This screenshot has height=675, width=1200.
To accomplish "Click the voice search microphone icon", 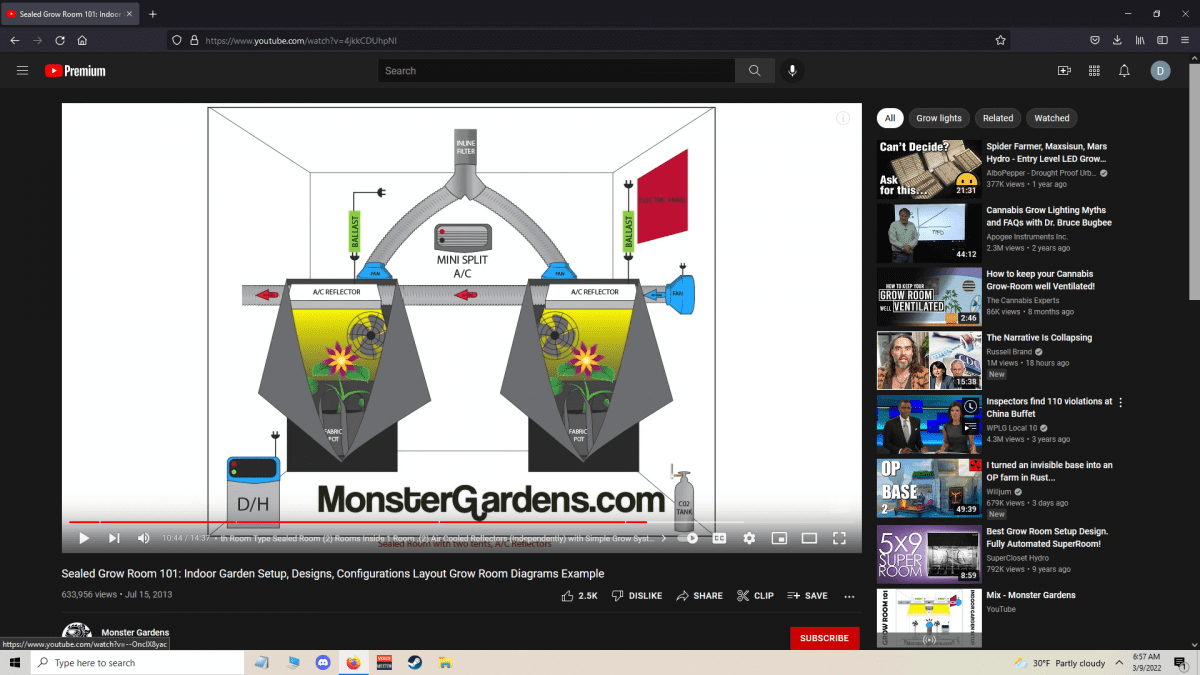I will pos(792,71).
